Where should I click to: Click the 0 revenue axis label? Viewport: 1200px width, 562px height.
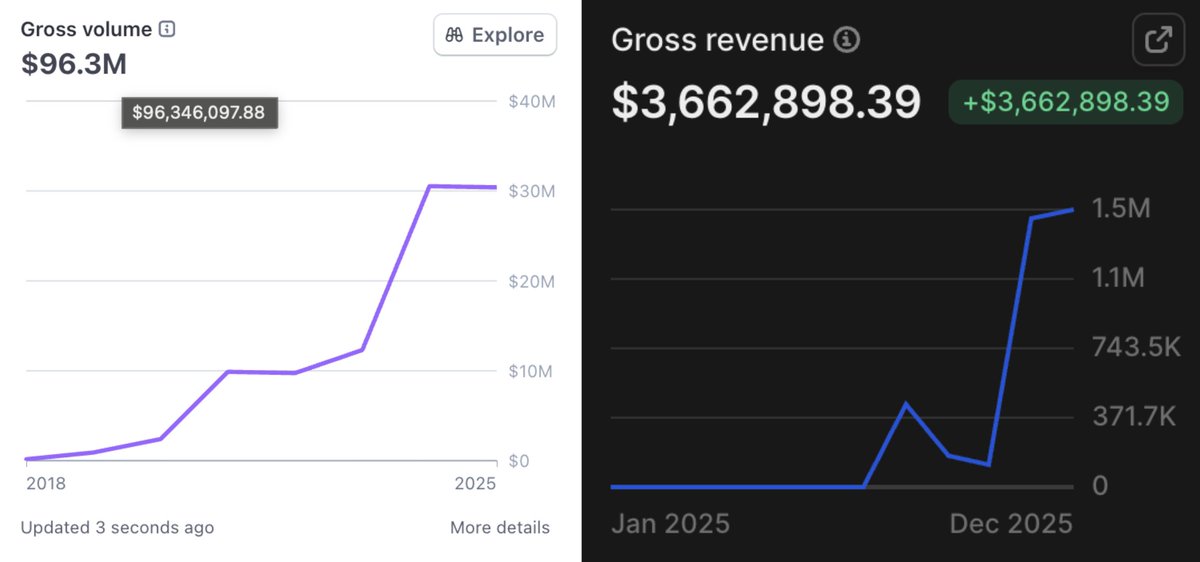tap(1100, 486)
